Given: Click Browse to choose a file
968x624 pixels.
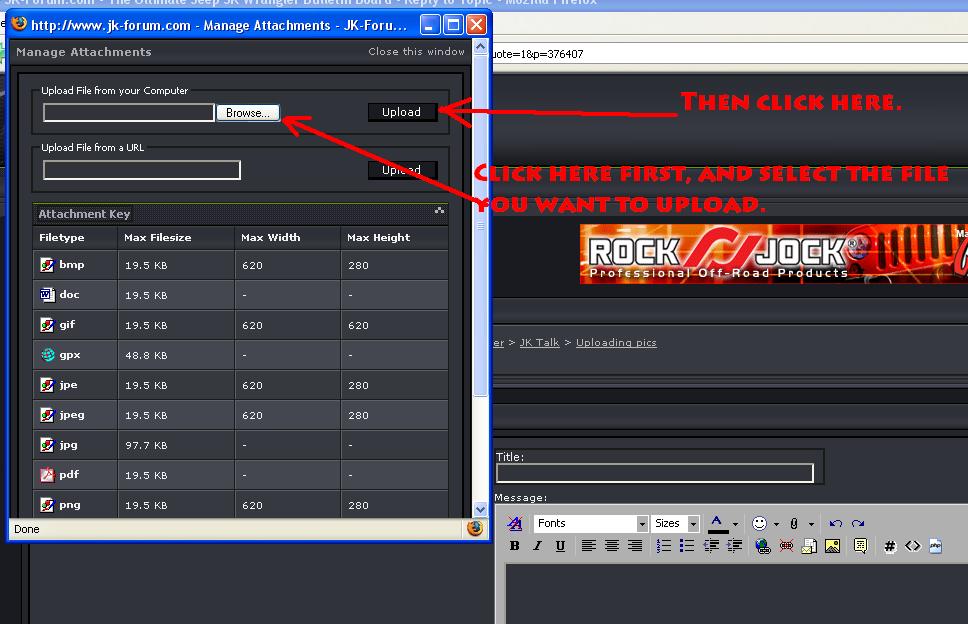Looking at the screenshot, I should 248,113.
